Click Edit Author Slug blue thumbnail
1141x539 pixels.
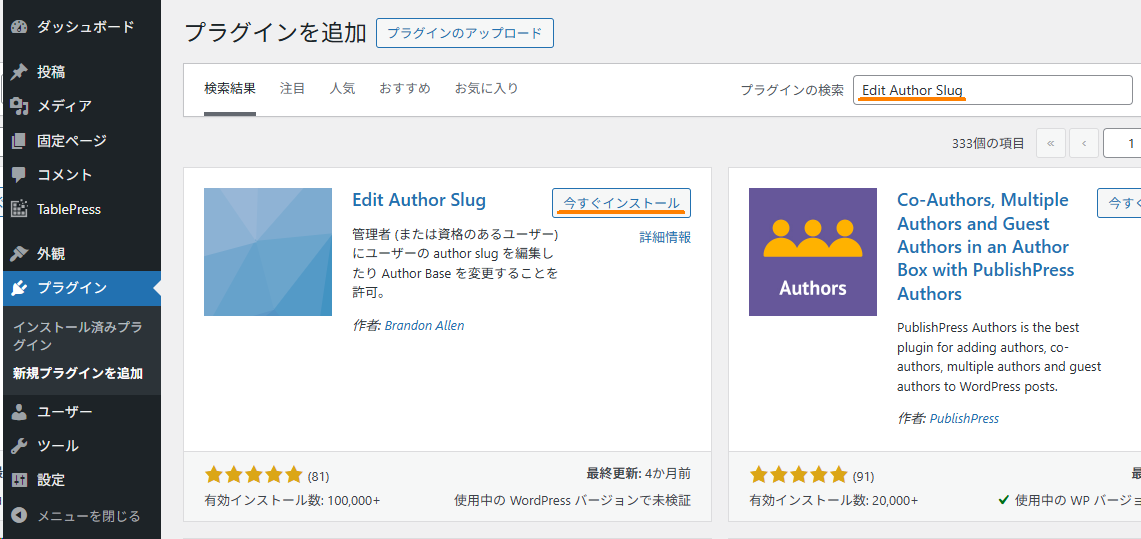point(268,252)
